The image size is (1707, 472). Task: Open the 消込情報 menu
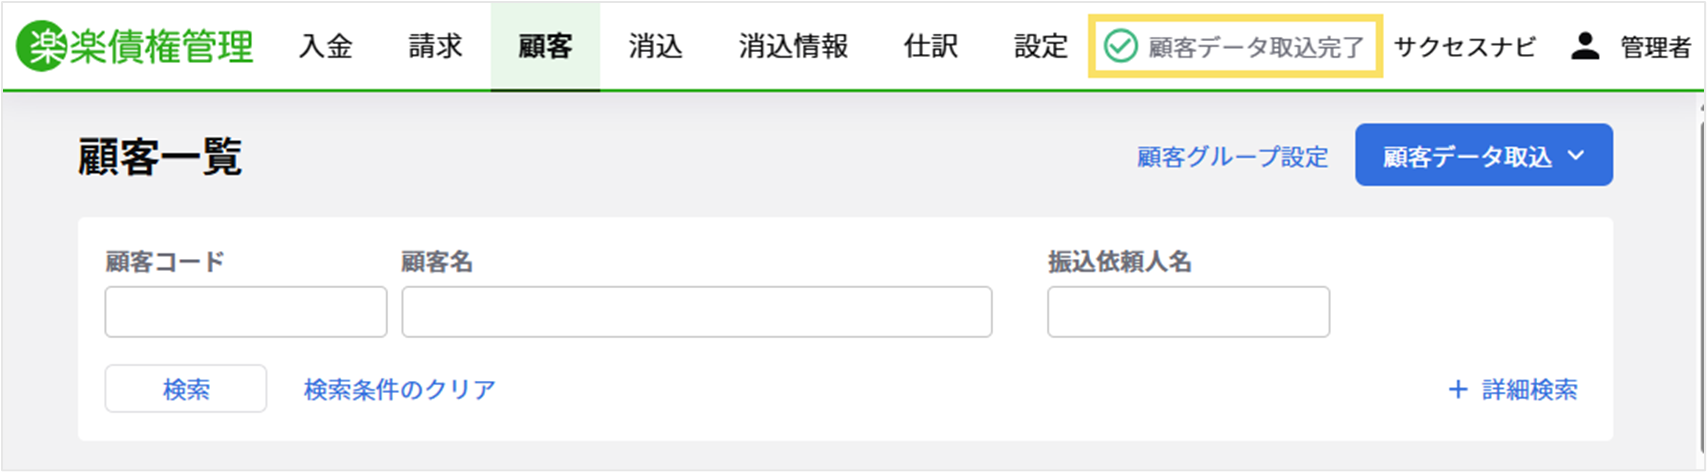tap(793, 46)
